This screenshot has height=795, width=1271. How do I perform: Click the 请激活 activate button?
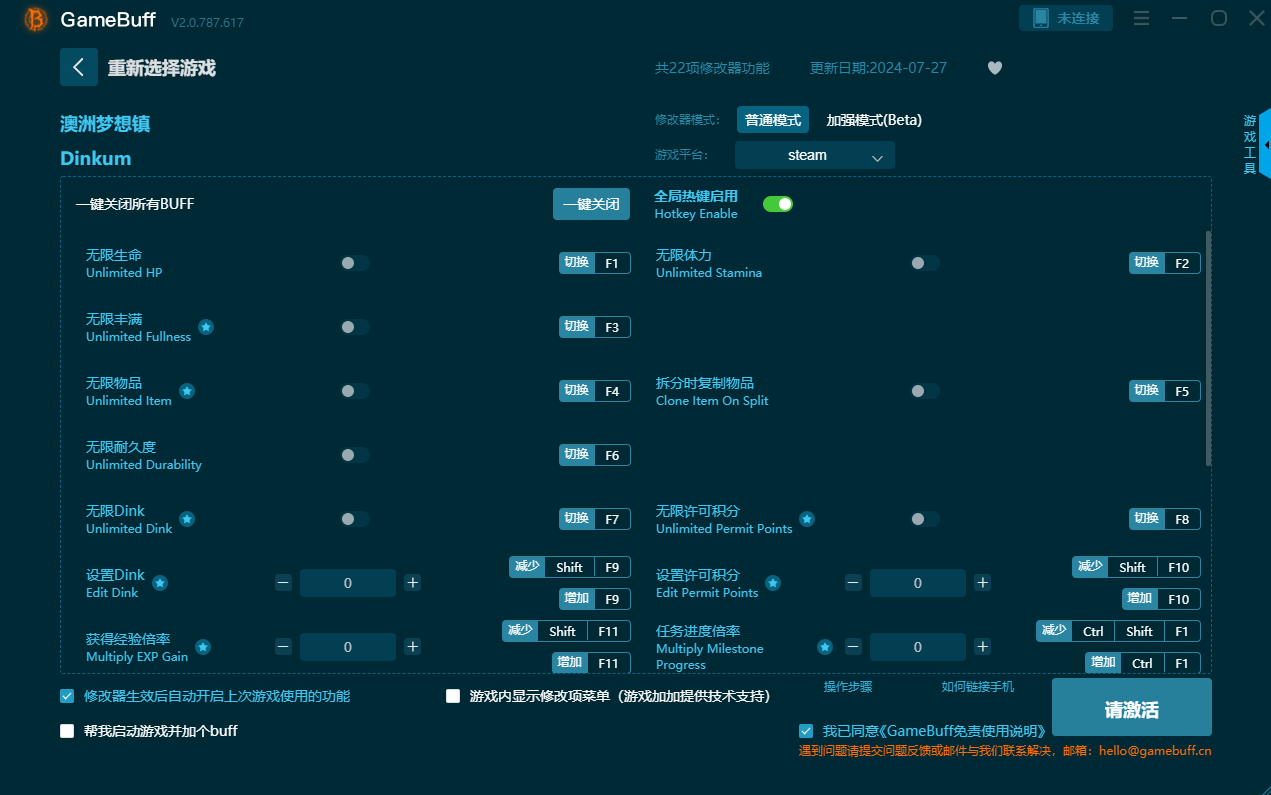pos(1131,708)
